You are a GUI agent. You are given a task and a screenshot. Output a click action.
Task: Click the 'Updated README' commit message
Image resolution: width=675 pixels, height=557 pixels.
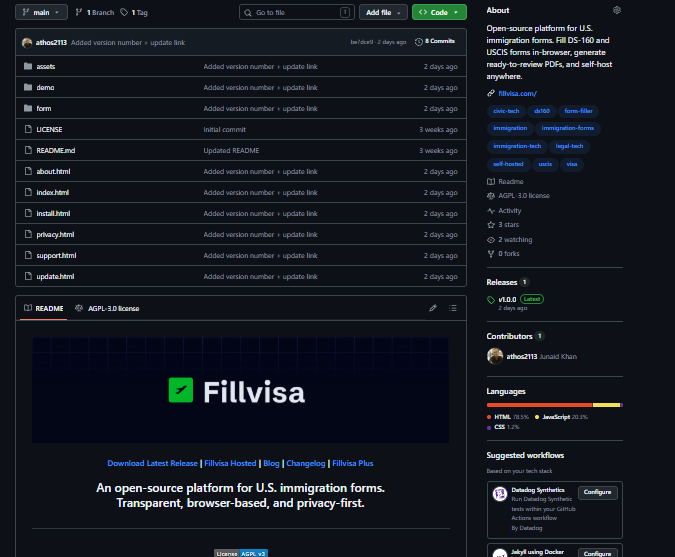231,151
